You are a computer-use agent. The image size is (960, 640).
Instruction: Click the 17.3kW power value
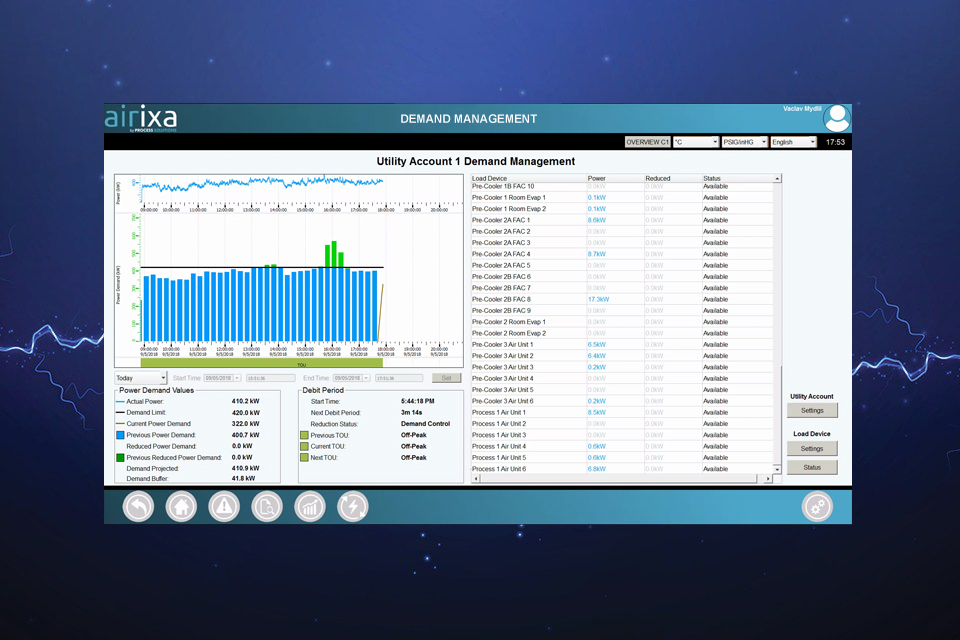coord(598,299)
